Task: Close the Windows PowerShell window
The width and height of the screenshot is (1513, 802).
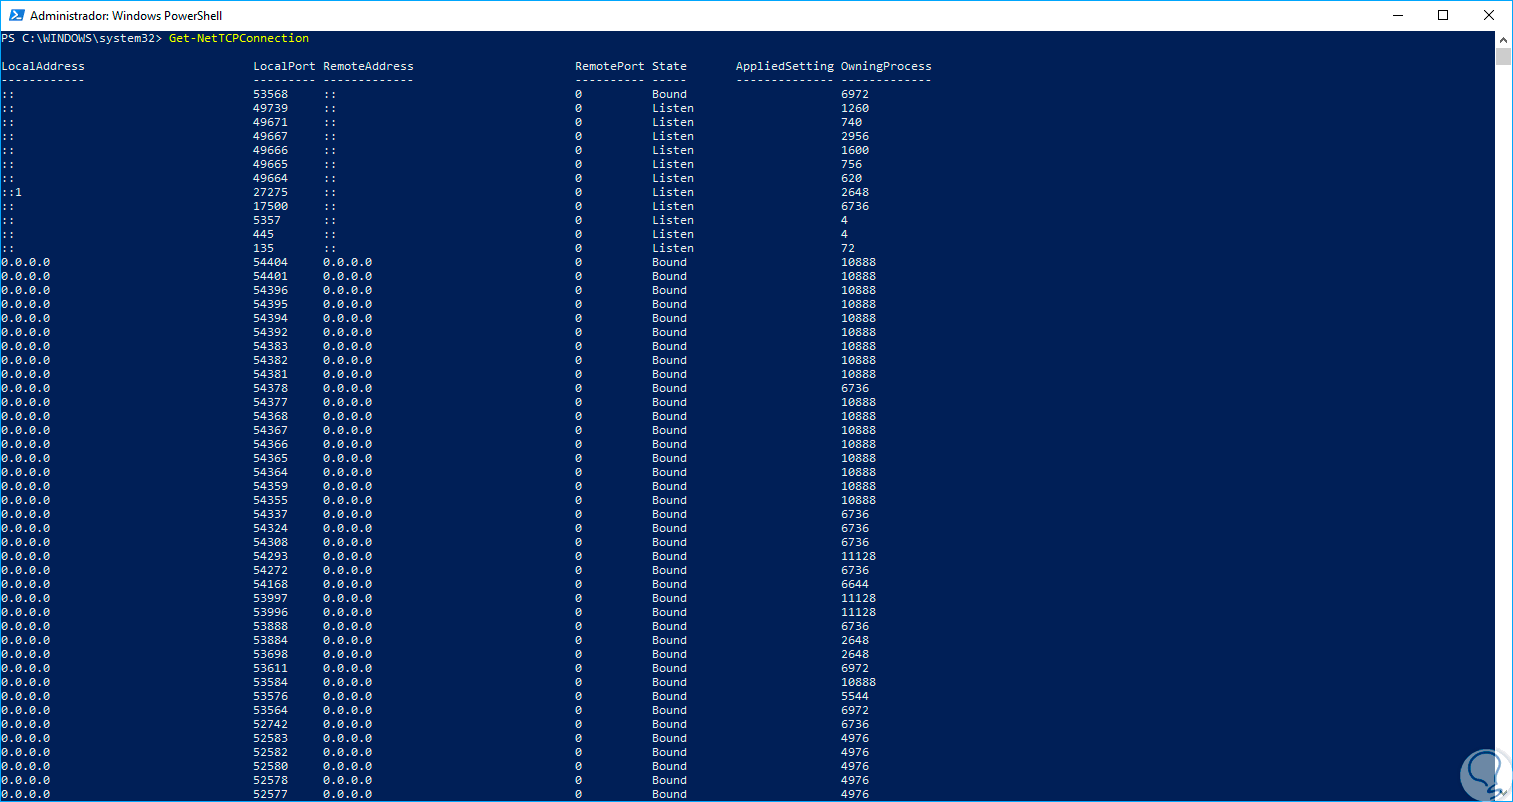Action: pyautogui.click(x=1489, y=15)
